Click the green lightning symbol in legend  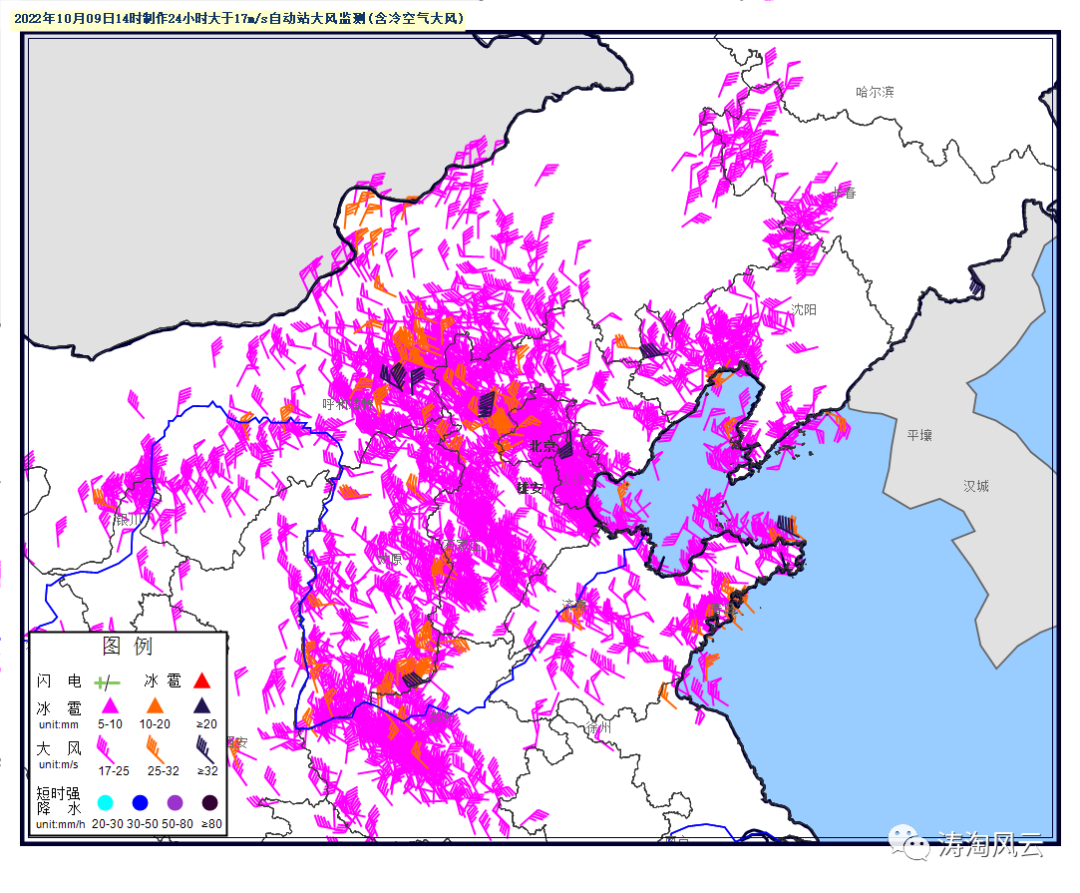pyautogui.click(x=107, y=682)
